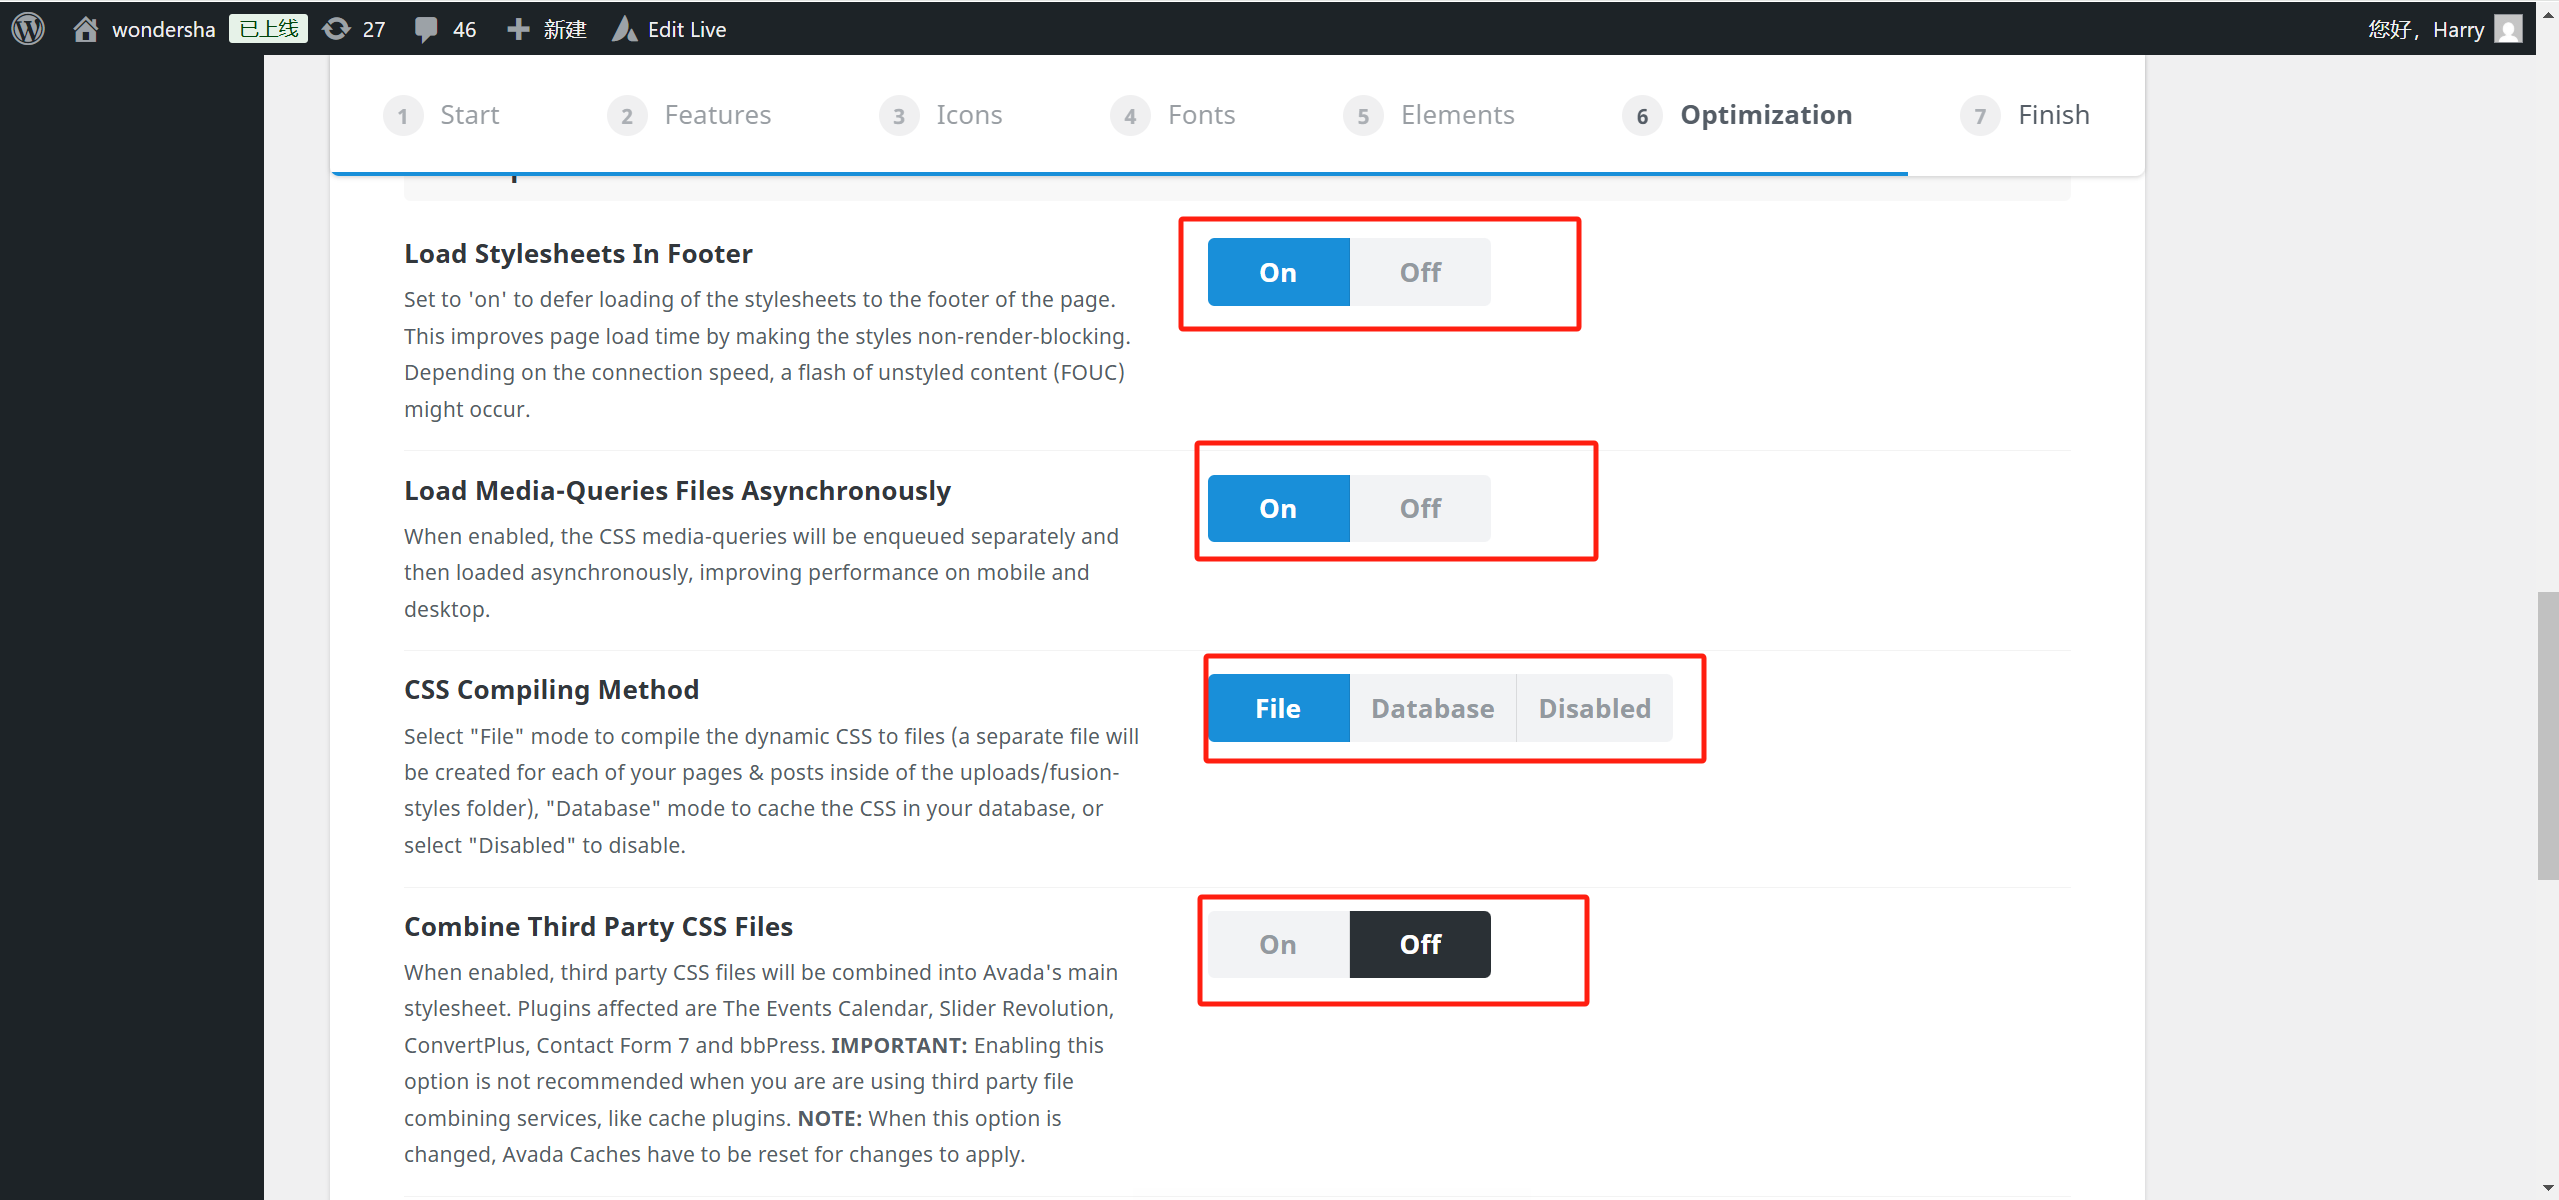Open the comments icon showing 46
This screenshot has width=2559, height=1200.
(428, 28)
